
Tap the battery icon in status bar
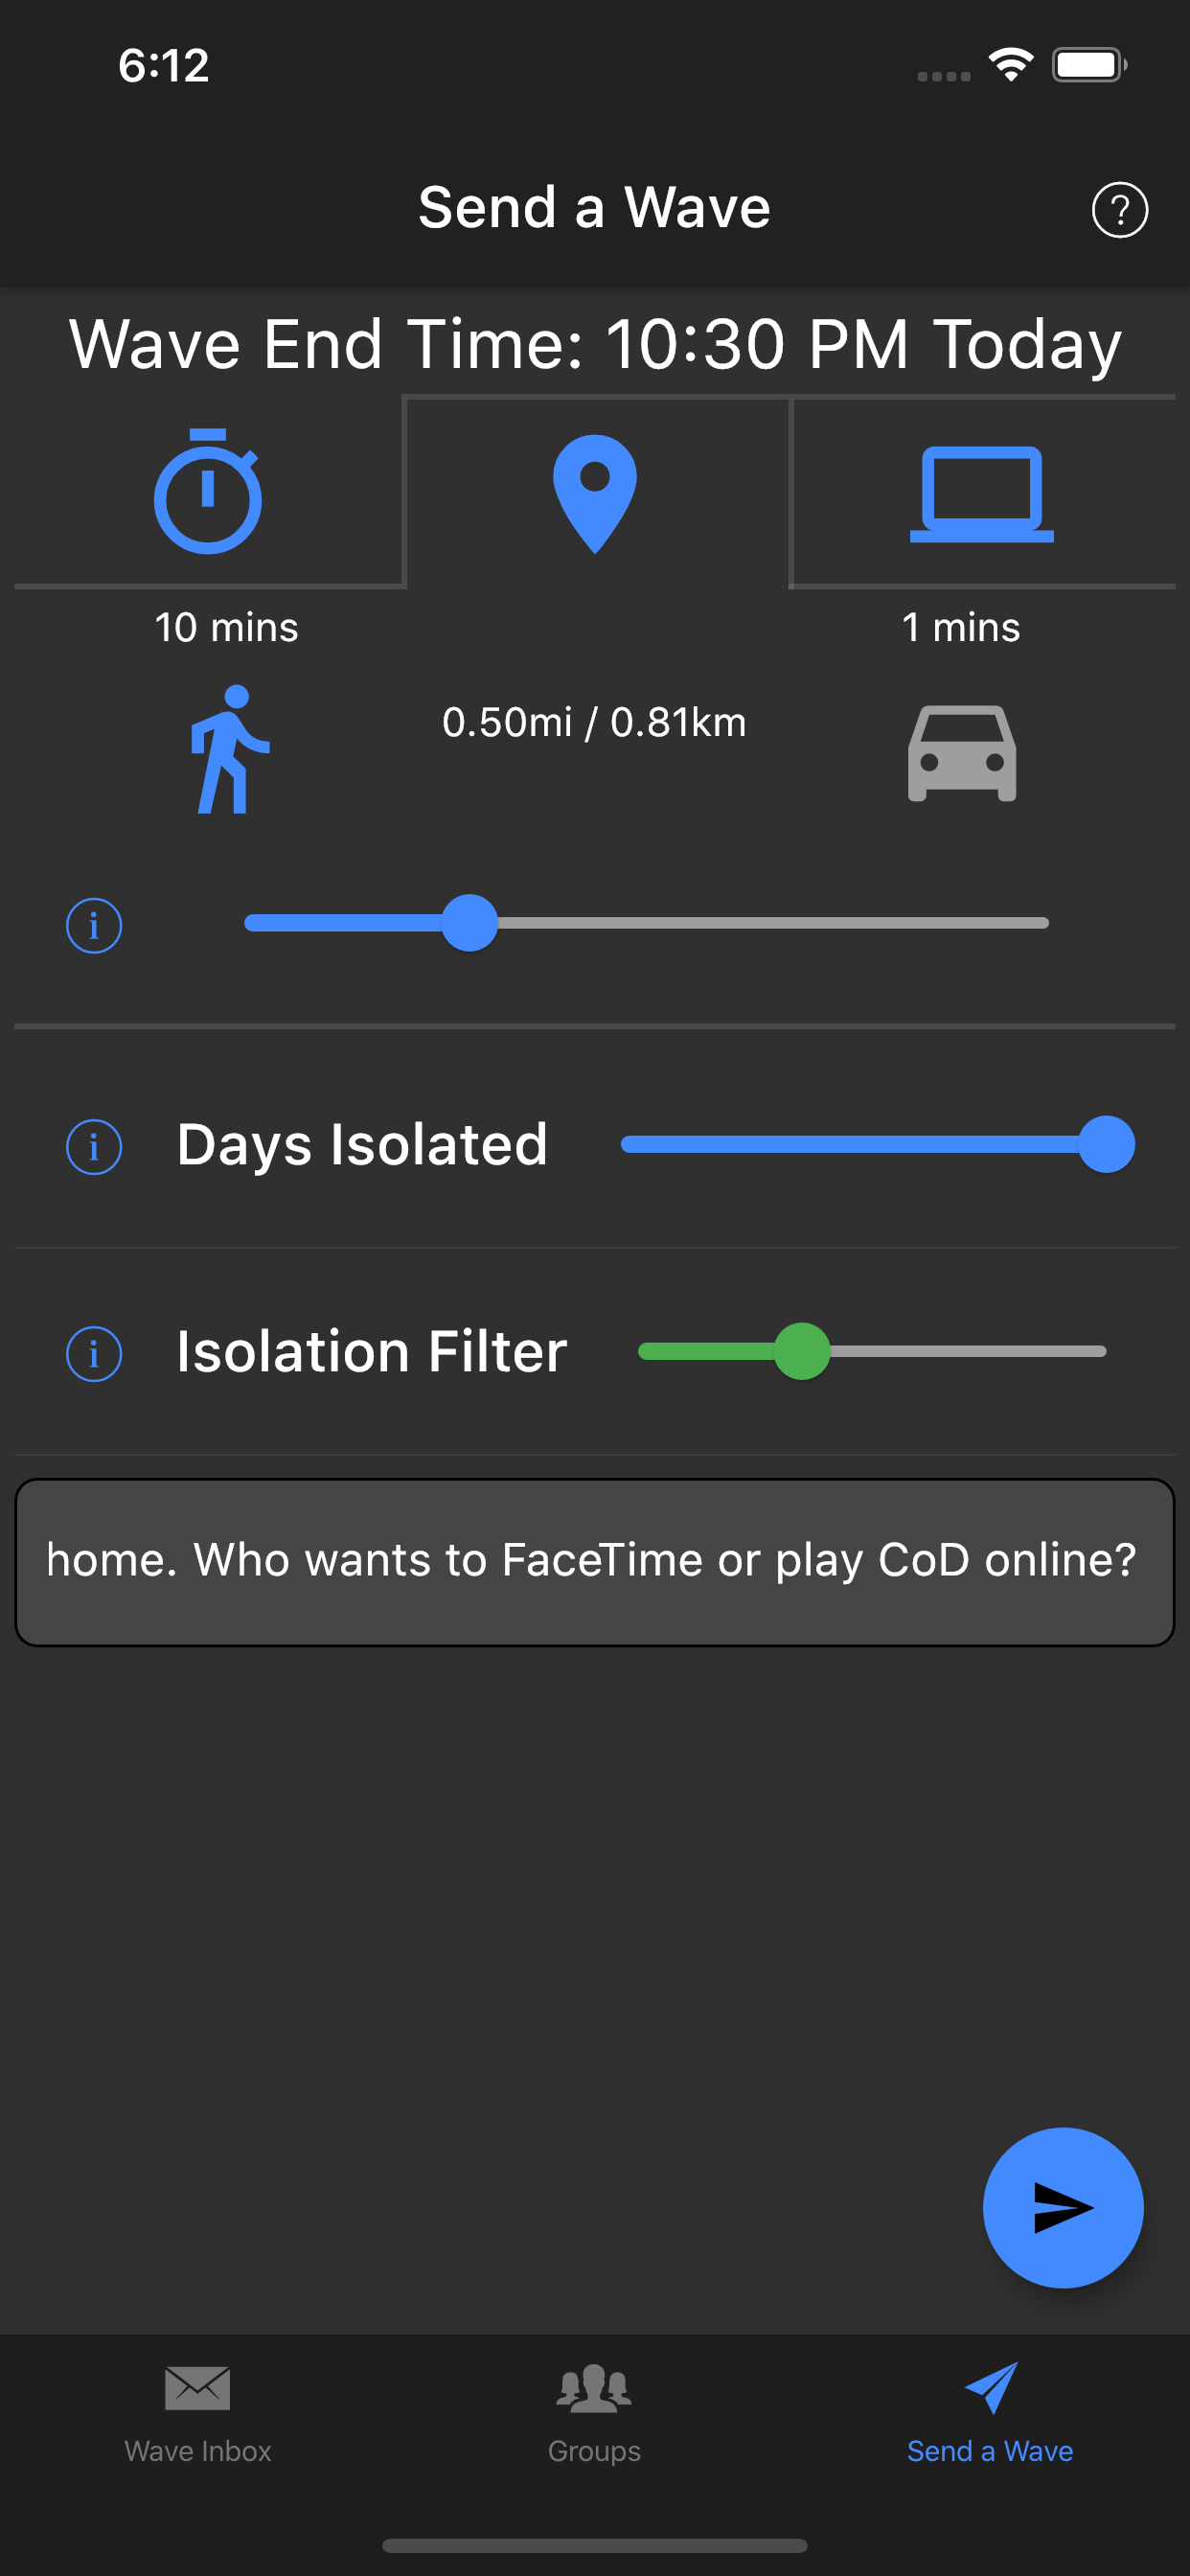1088,66
